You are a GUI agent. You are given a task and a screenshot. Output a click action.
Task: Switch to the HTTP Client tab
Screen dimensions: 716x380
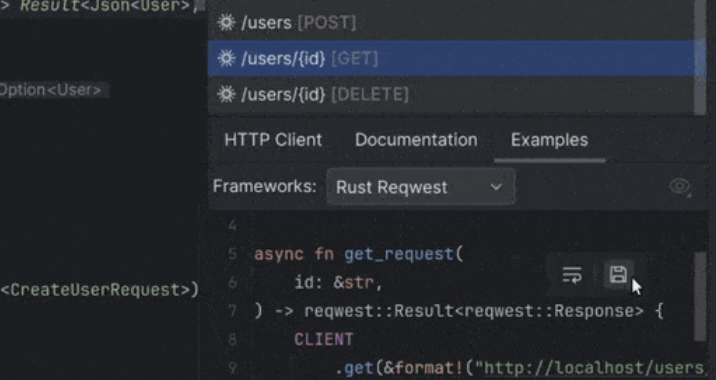273,140
